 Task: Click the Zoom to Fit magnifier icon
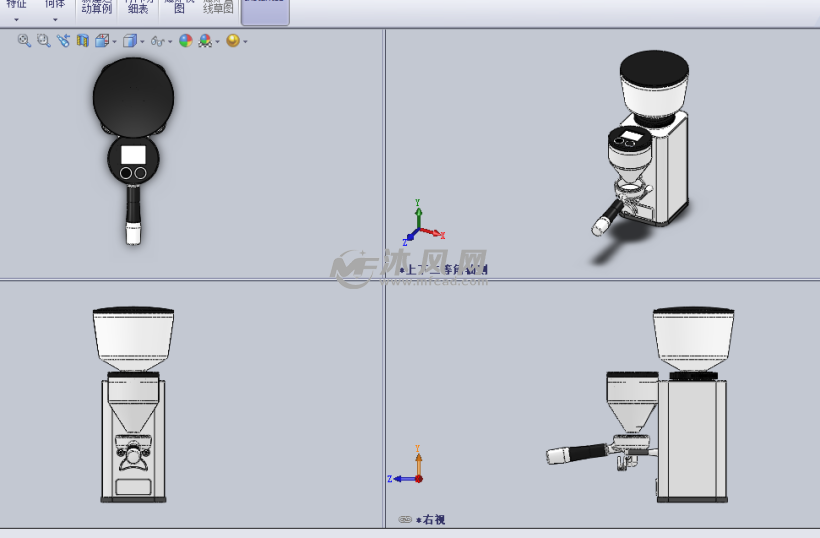click(x=24, y=41)
